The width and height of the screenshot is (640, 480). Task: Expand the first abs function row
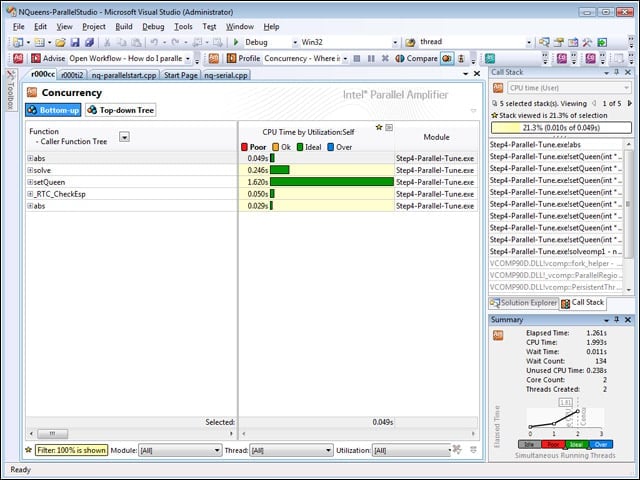30,158
